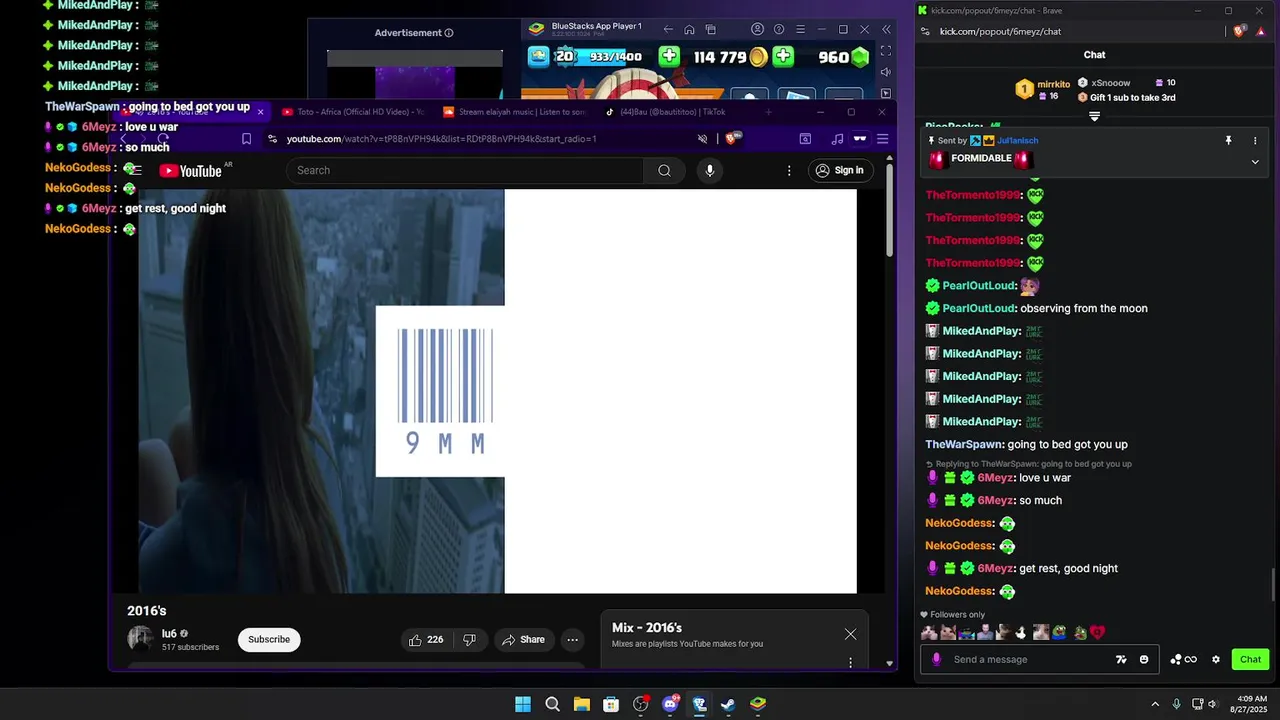Click the Chat send button
This screenshot has height=720, width=1280.
pos(1251,659)
